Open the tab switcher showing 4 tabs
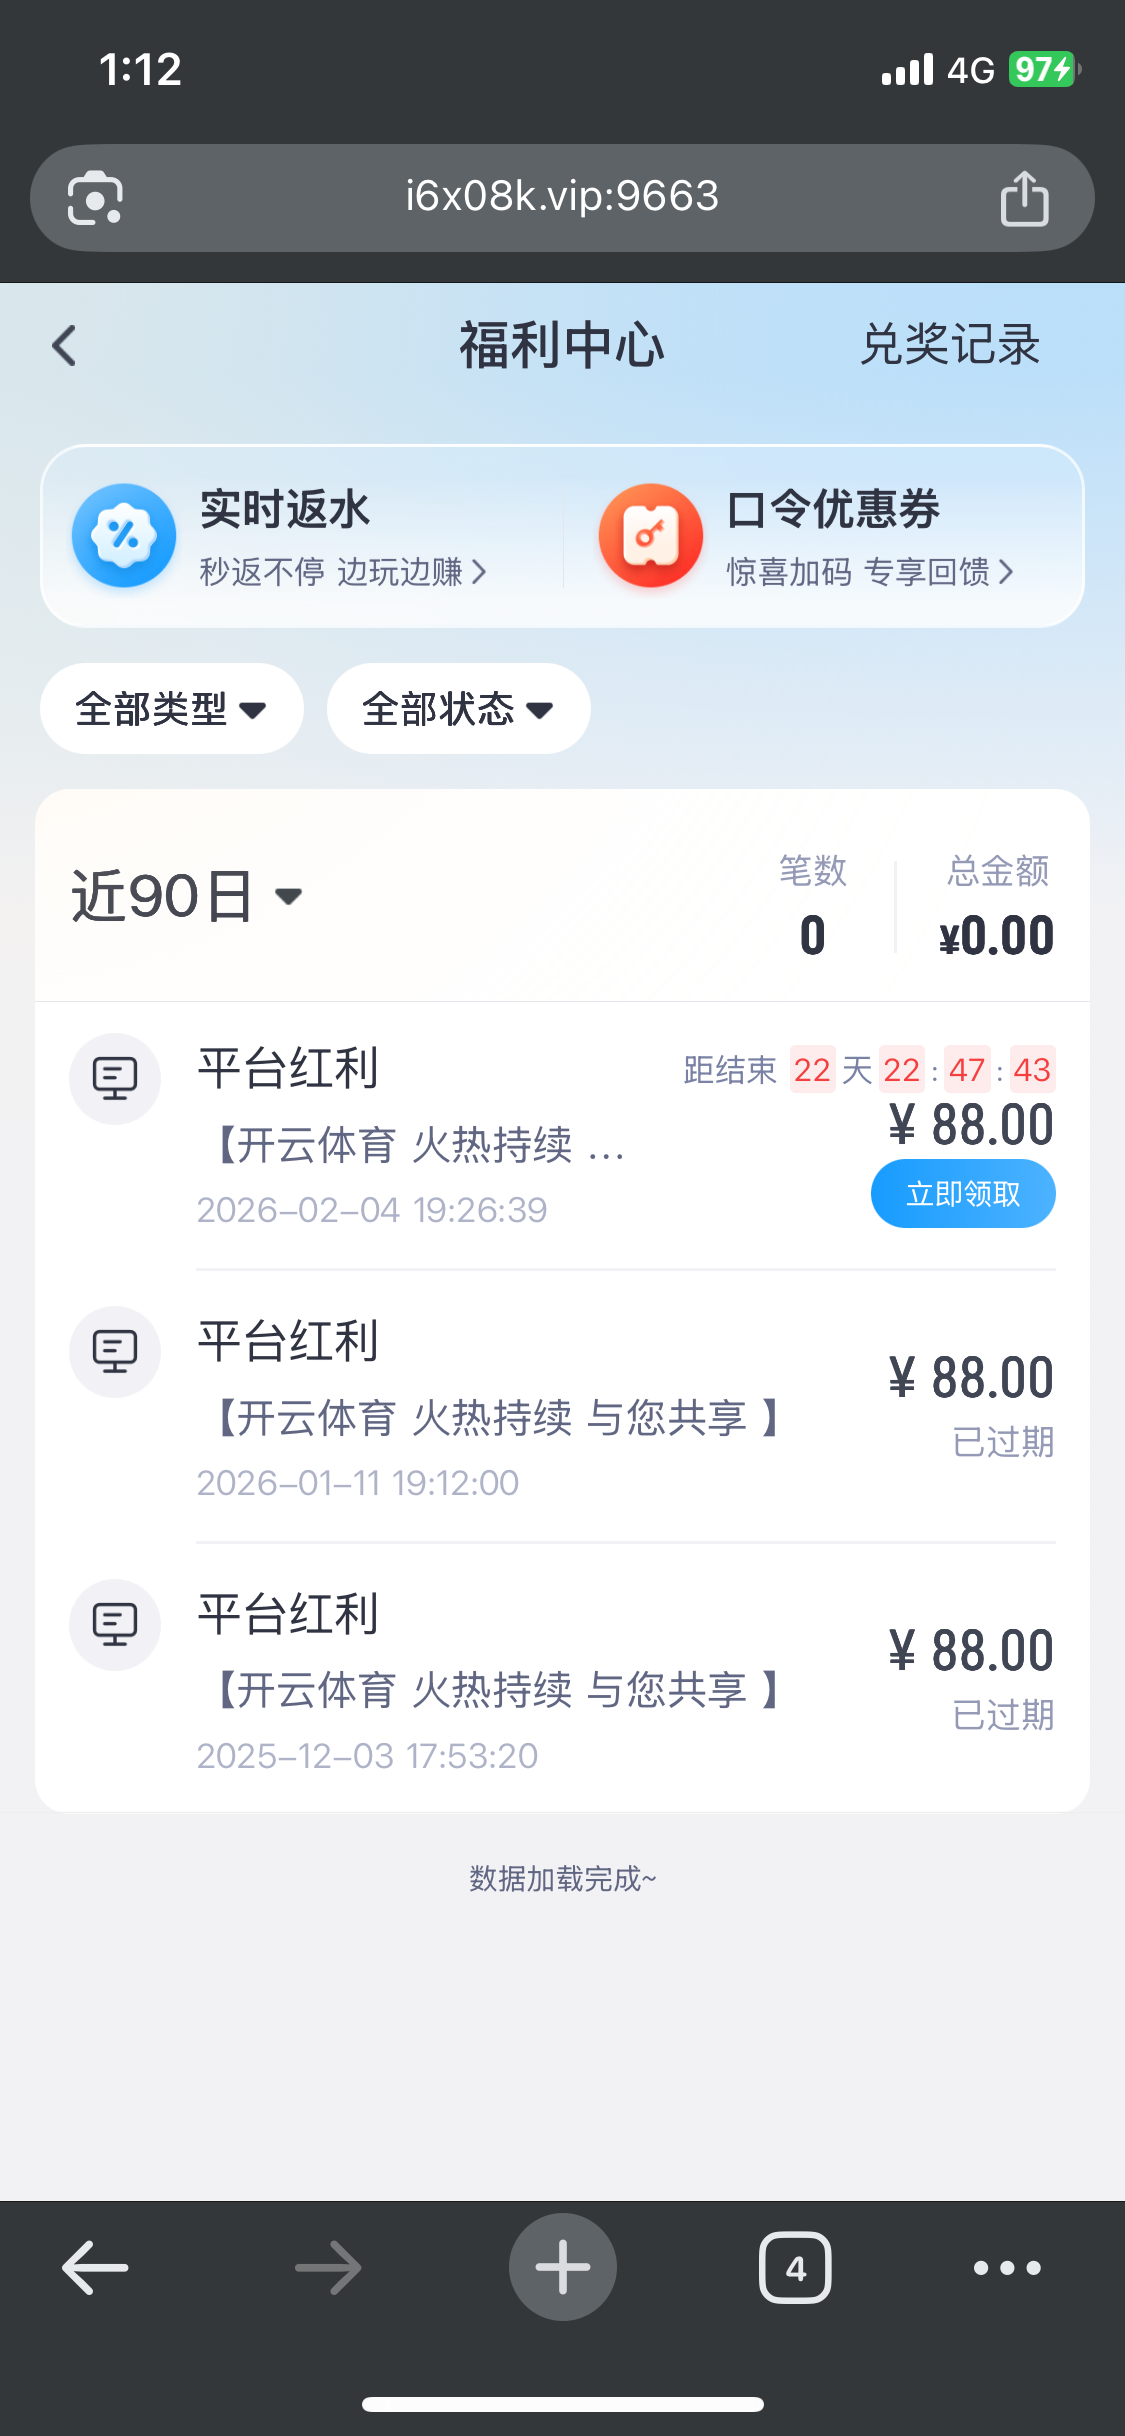 click(795, 2267)
